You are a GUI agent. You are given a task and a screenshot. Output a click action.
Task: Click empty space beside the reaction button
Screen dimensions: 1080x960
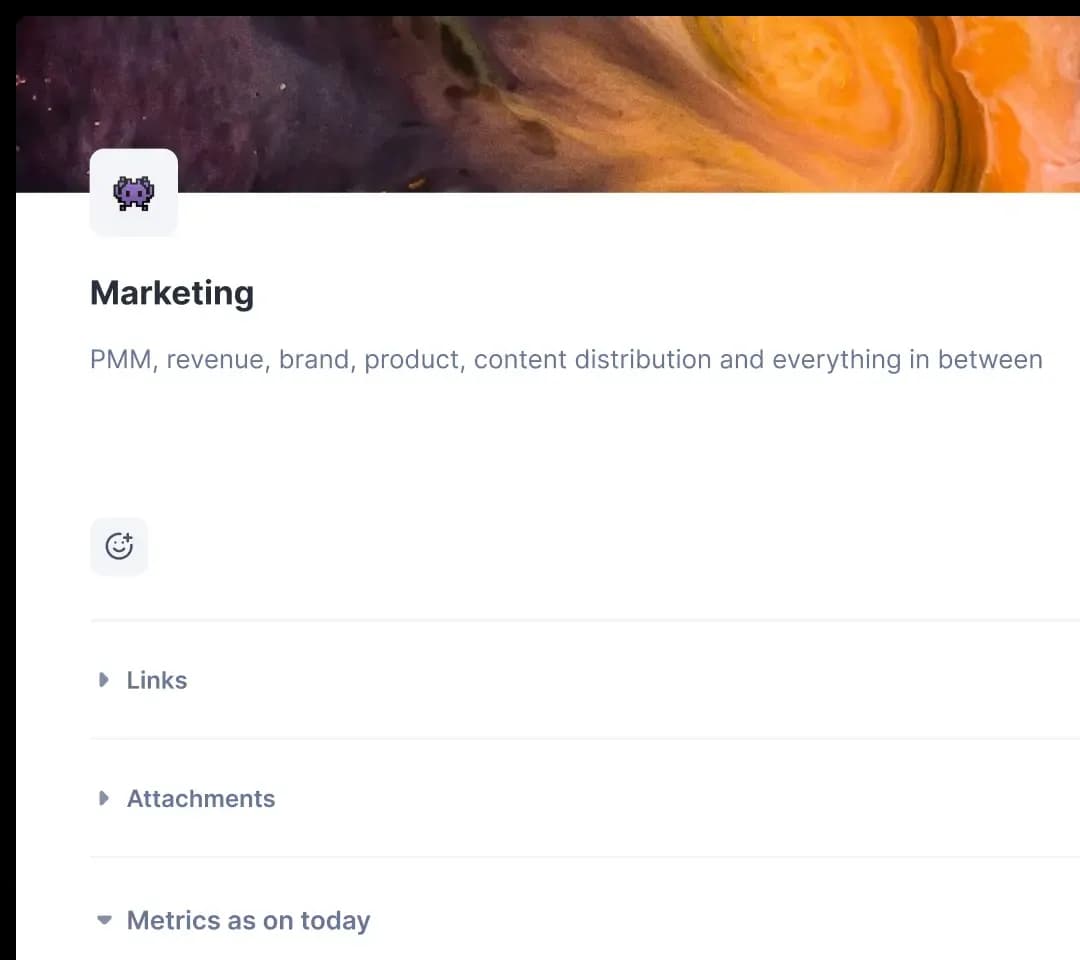pyautogui.click(x=500, y=546)
